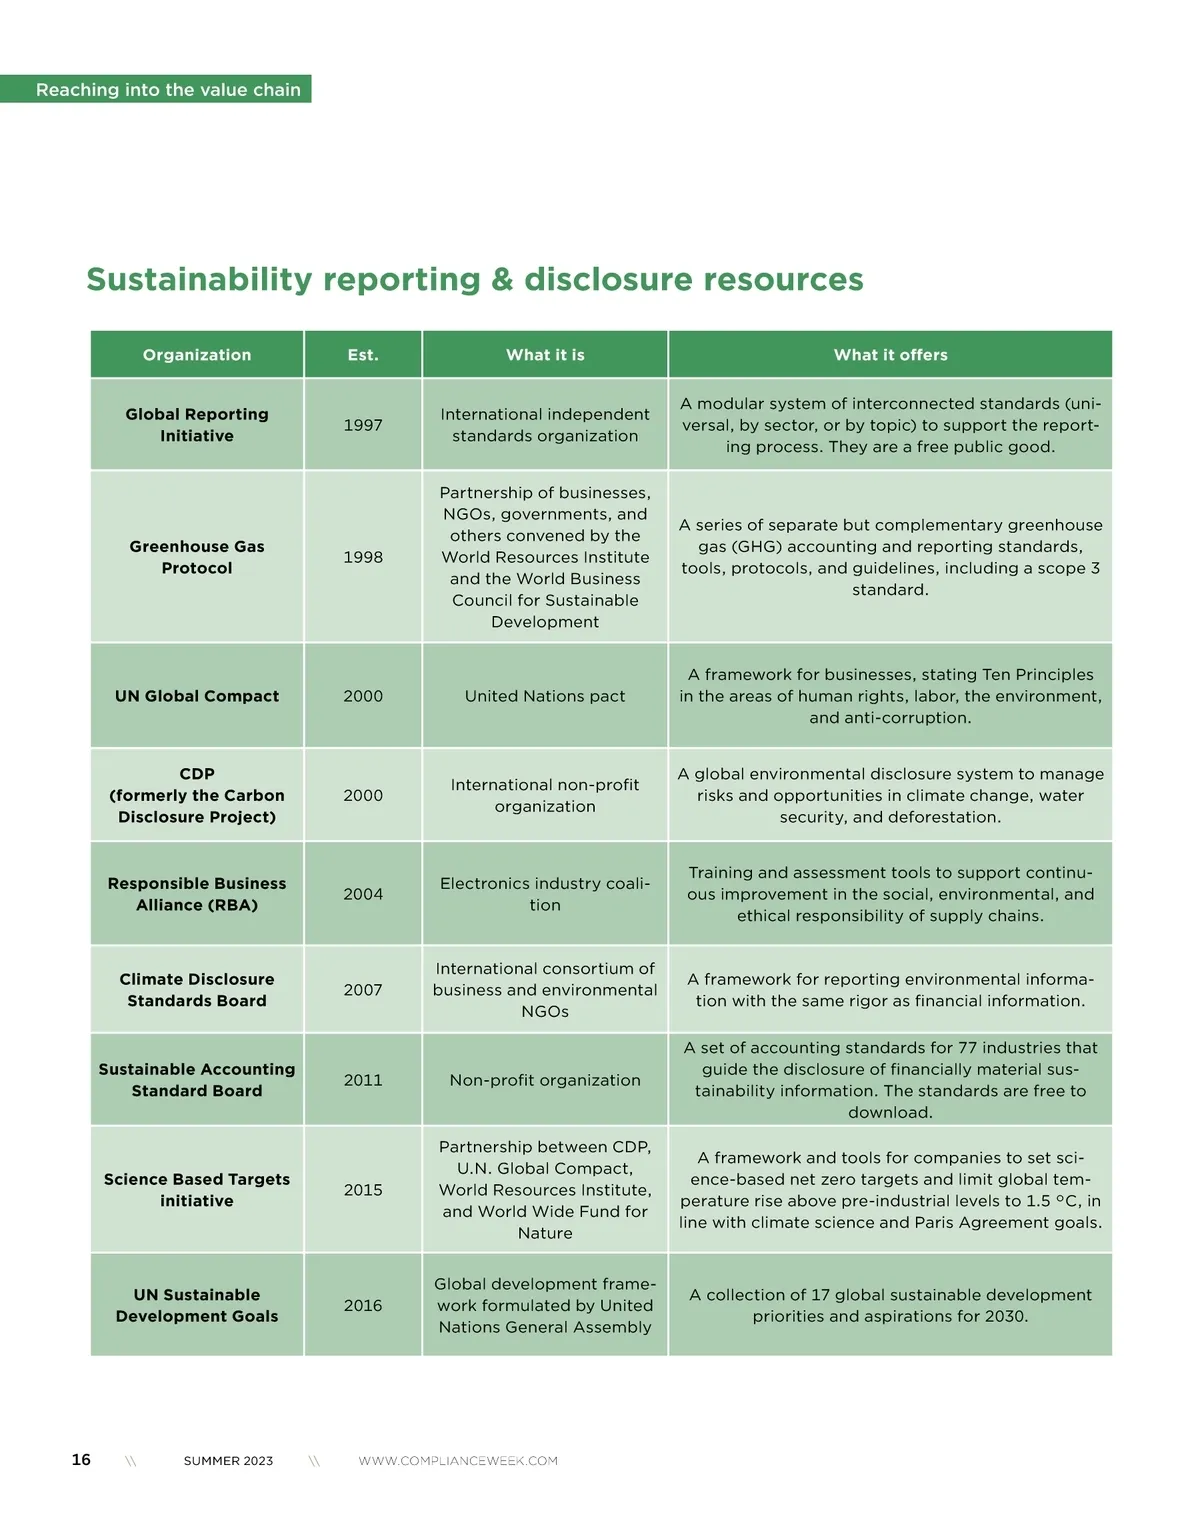
Task: Click the Science Based Targets initiative cell
Action: click(197, 1190)
